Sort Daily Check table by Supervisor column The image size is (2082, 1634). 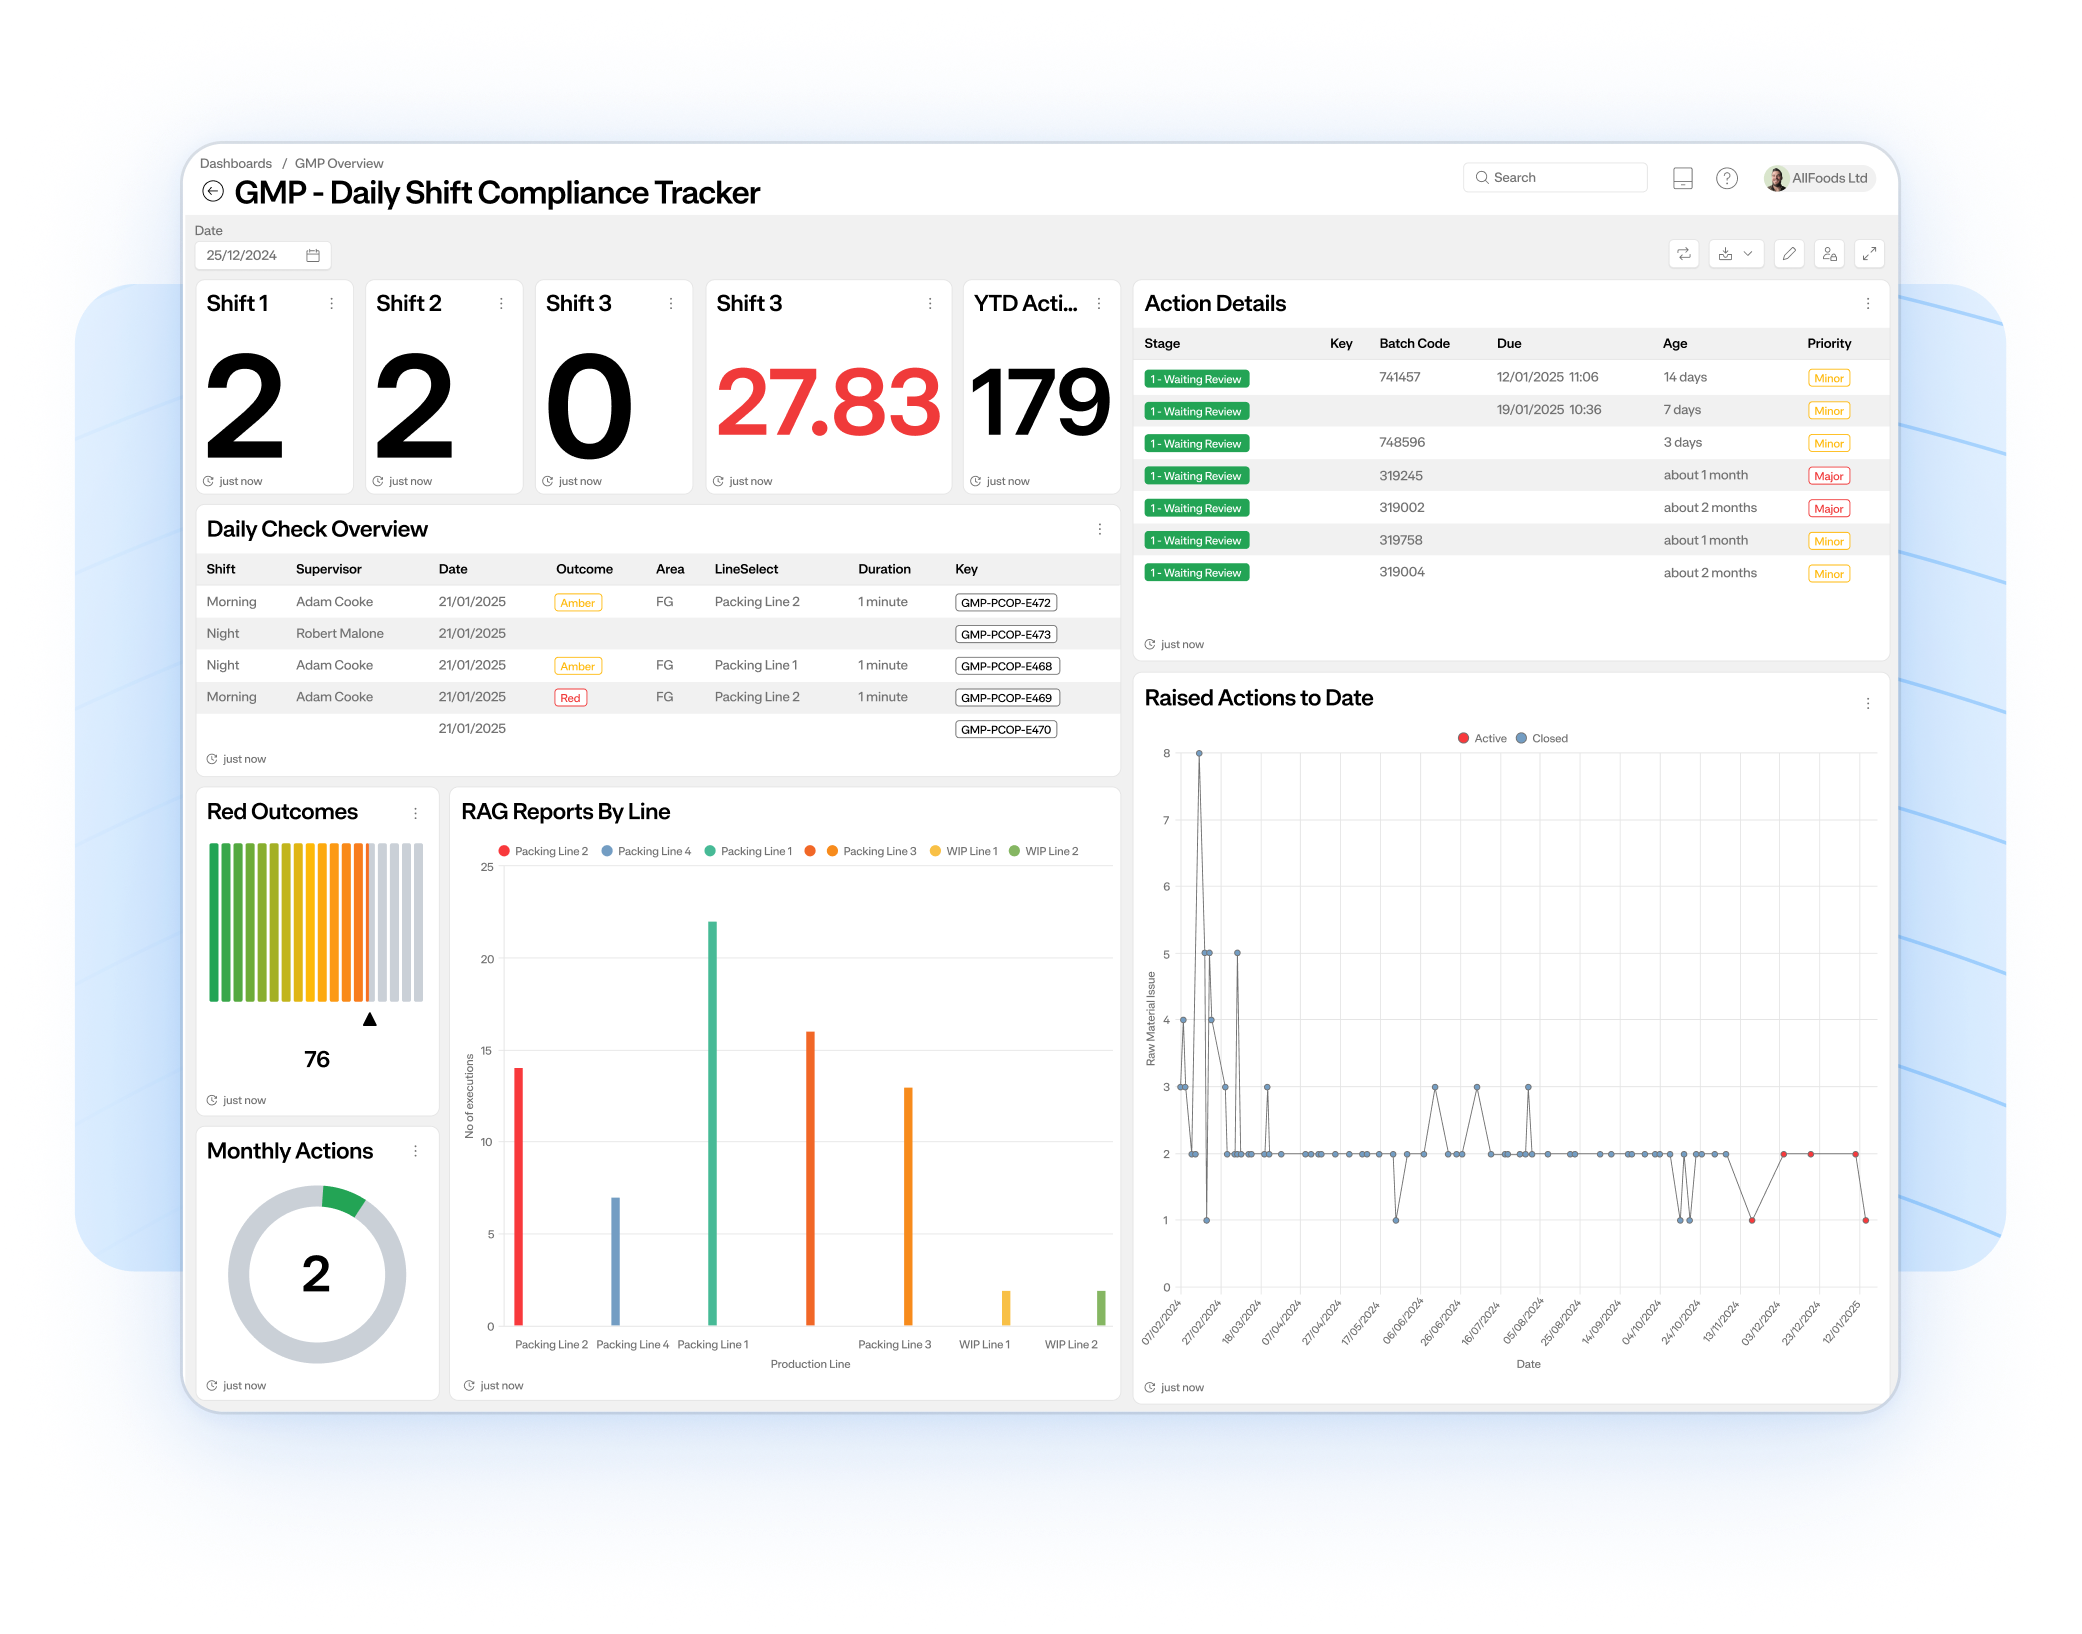329,569
